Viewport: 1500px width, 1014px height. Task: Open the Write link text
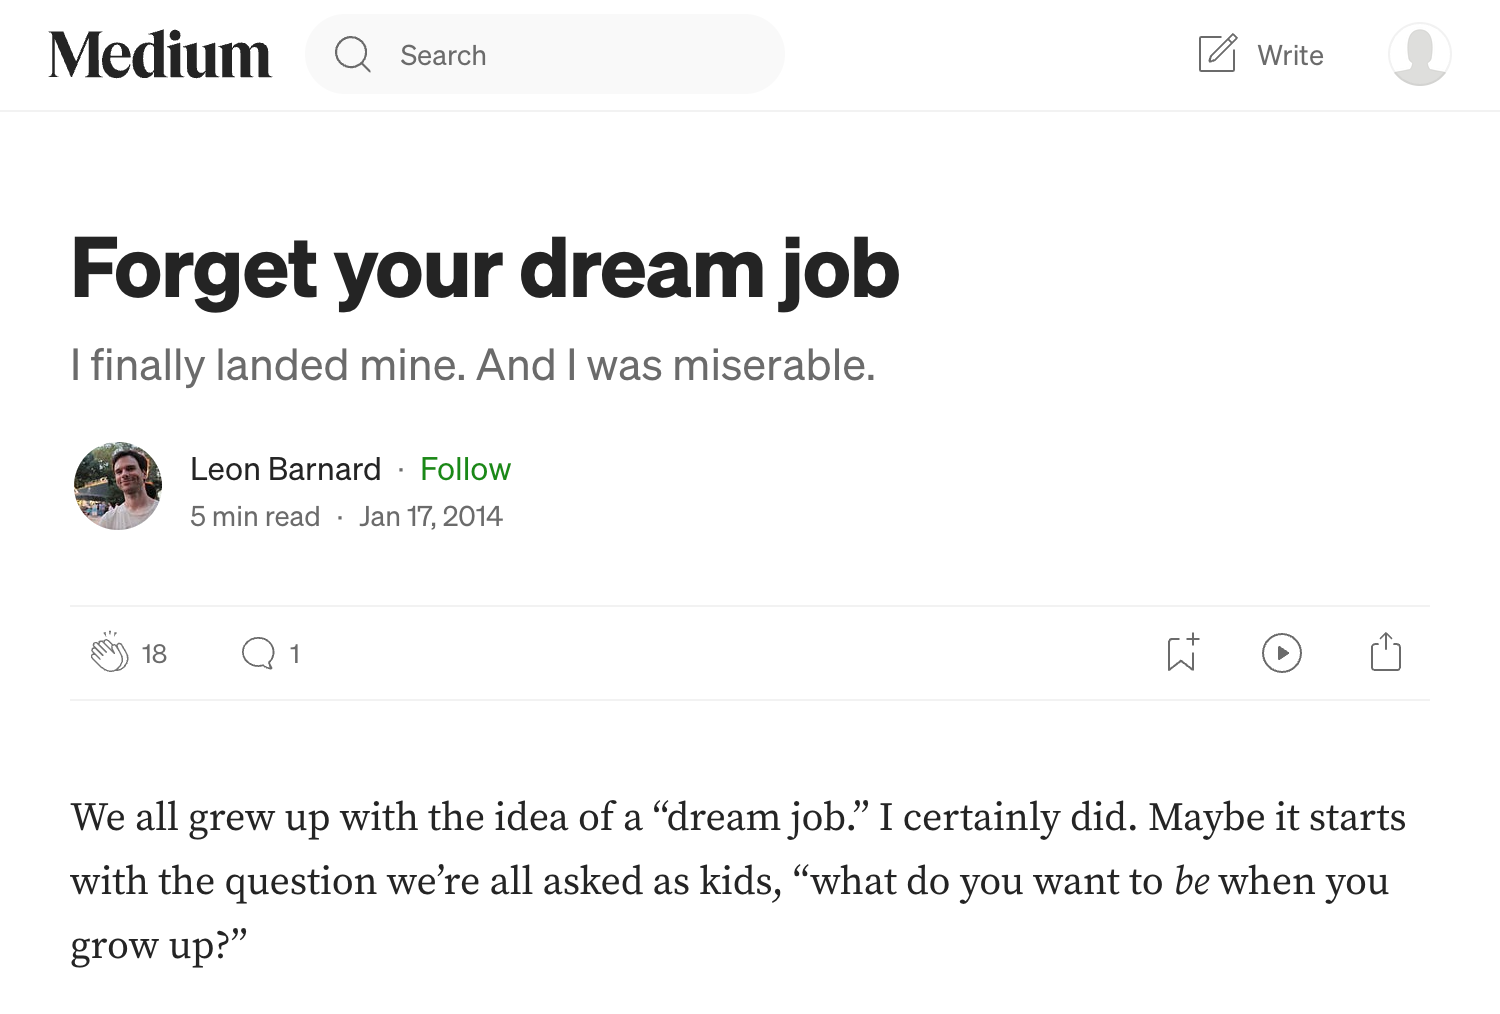1290,55
